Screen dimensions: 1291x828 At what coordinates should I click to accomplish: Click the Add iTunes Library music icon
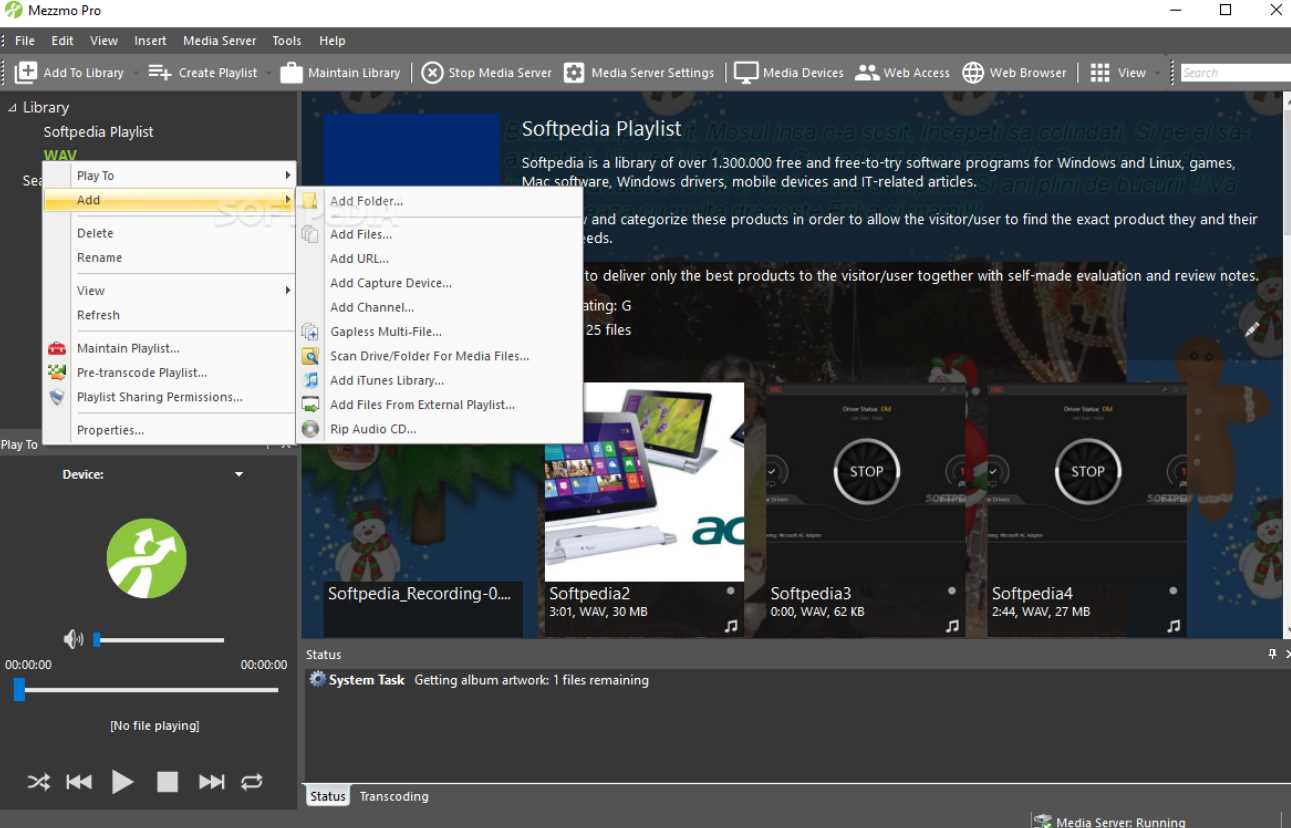click(x=311, y=380)
